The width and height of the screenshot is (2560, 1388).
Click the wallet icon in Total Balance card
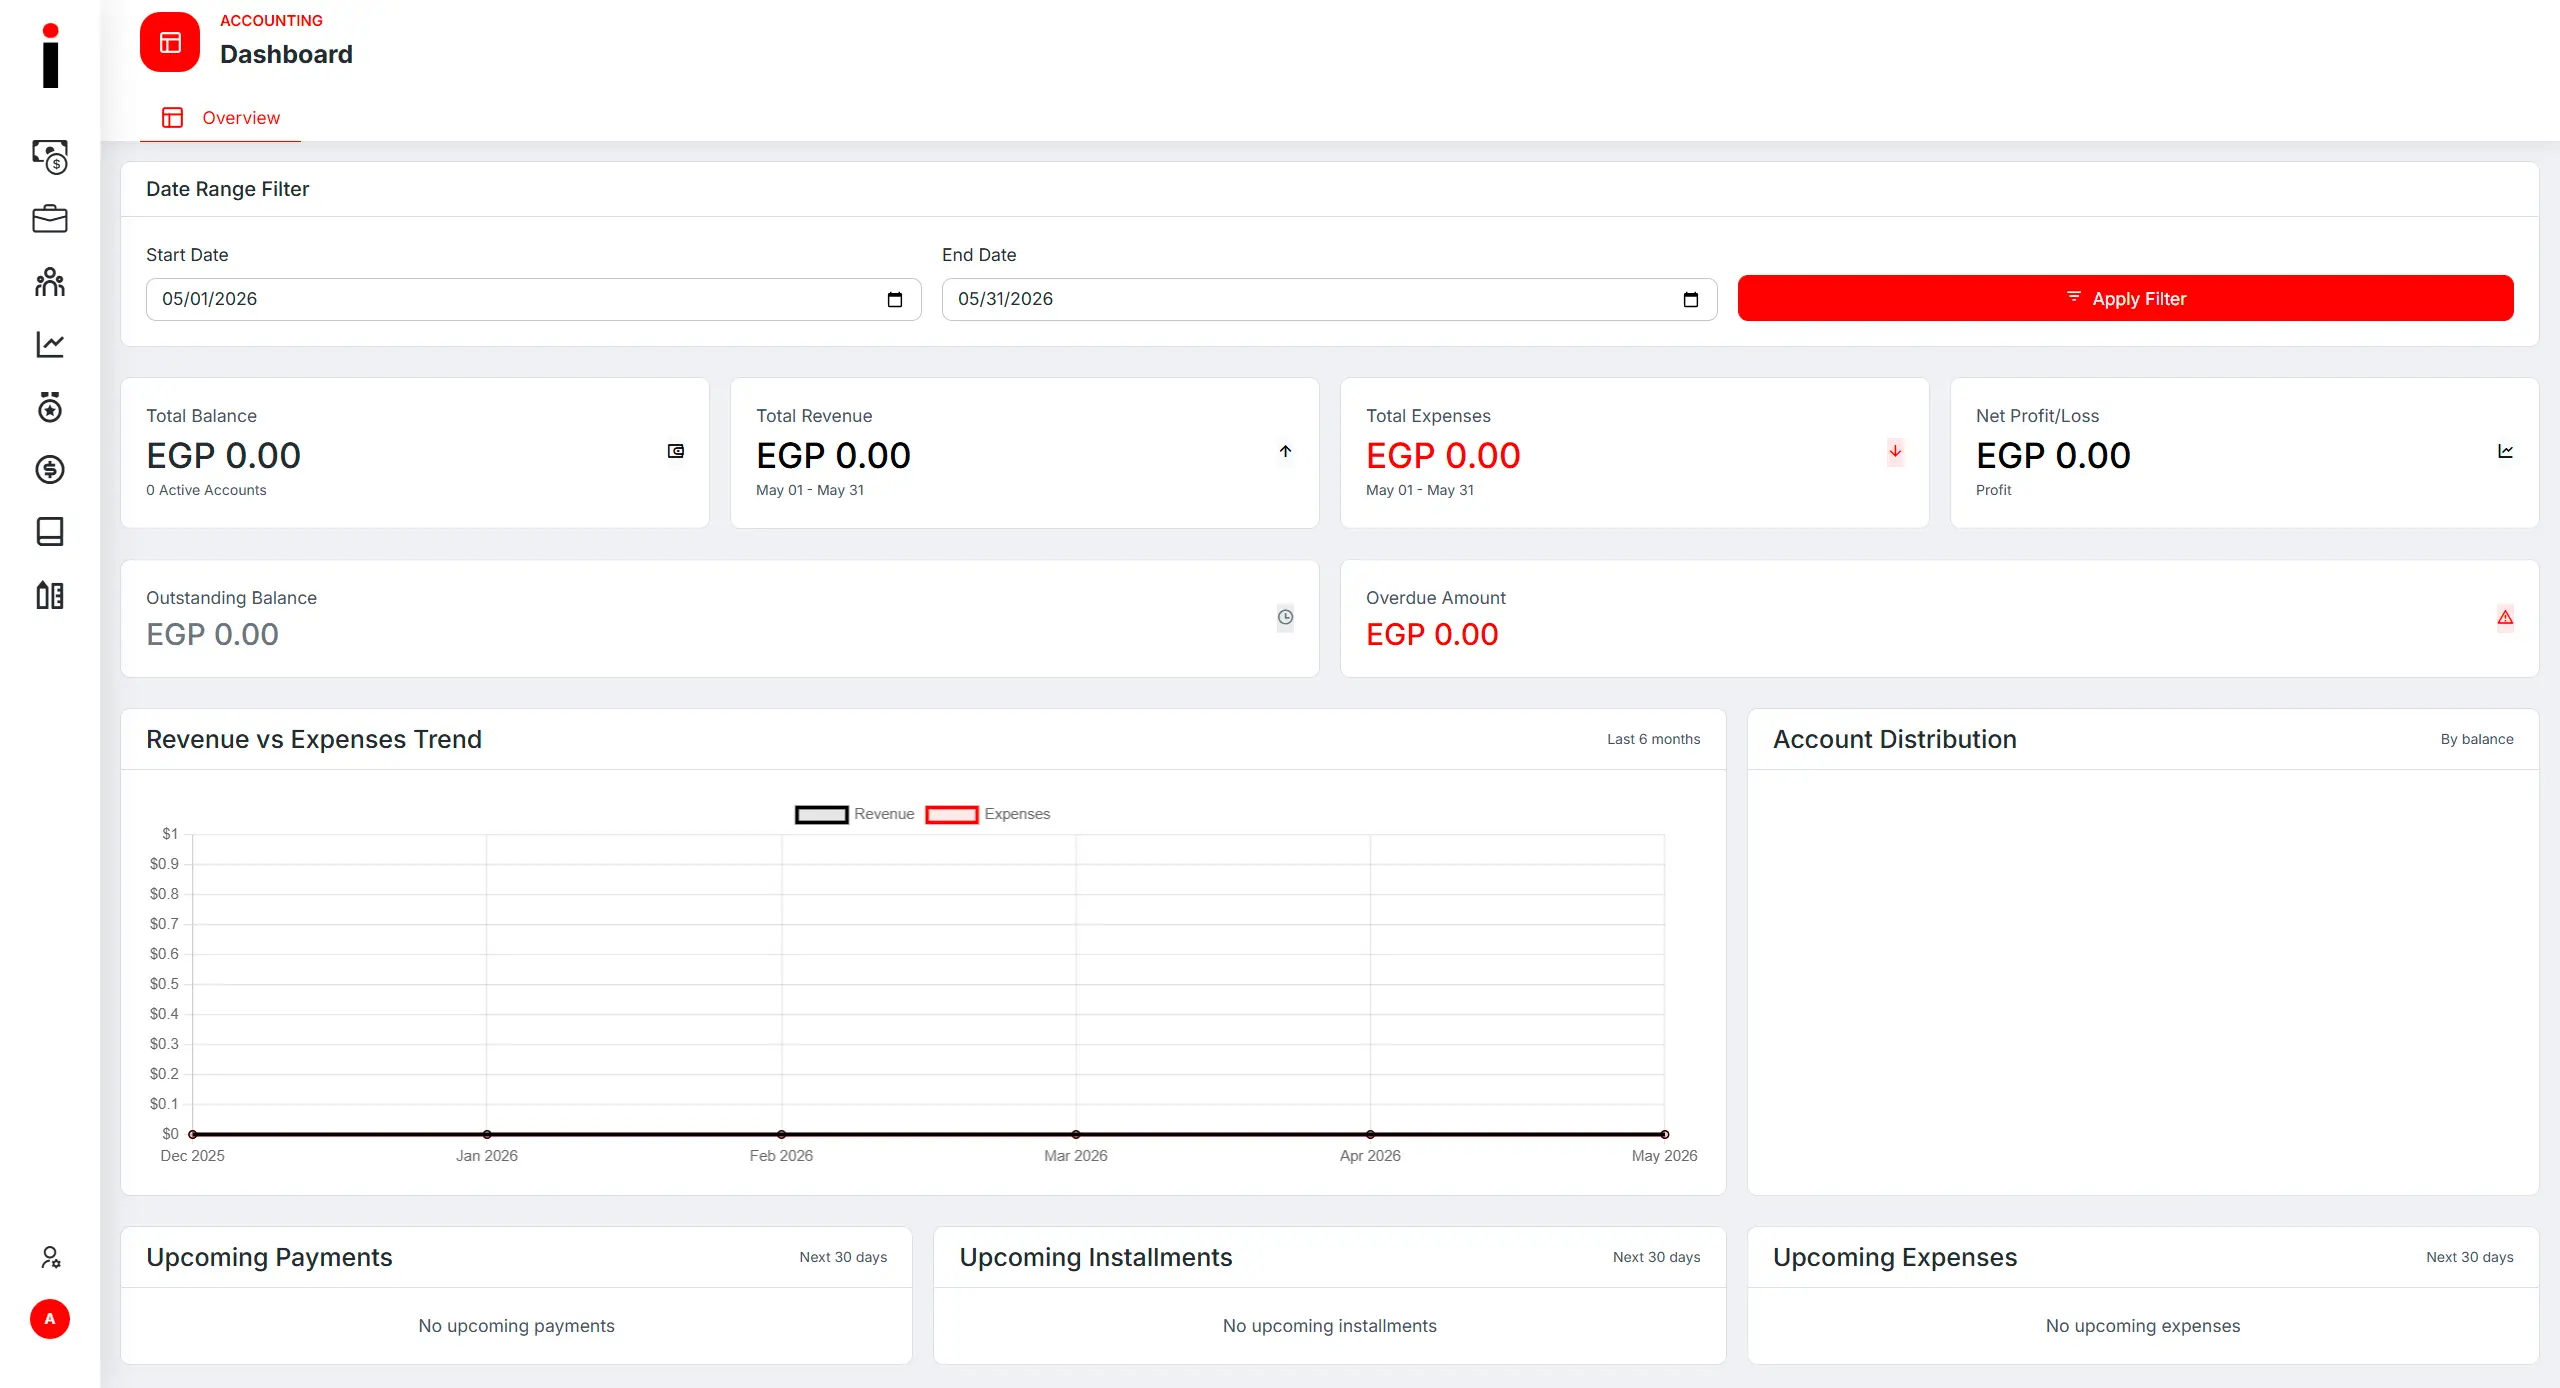click(x=676, y=451)
